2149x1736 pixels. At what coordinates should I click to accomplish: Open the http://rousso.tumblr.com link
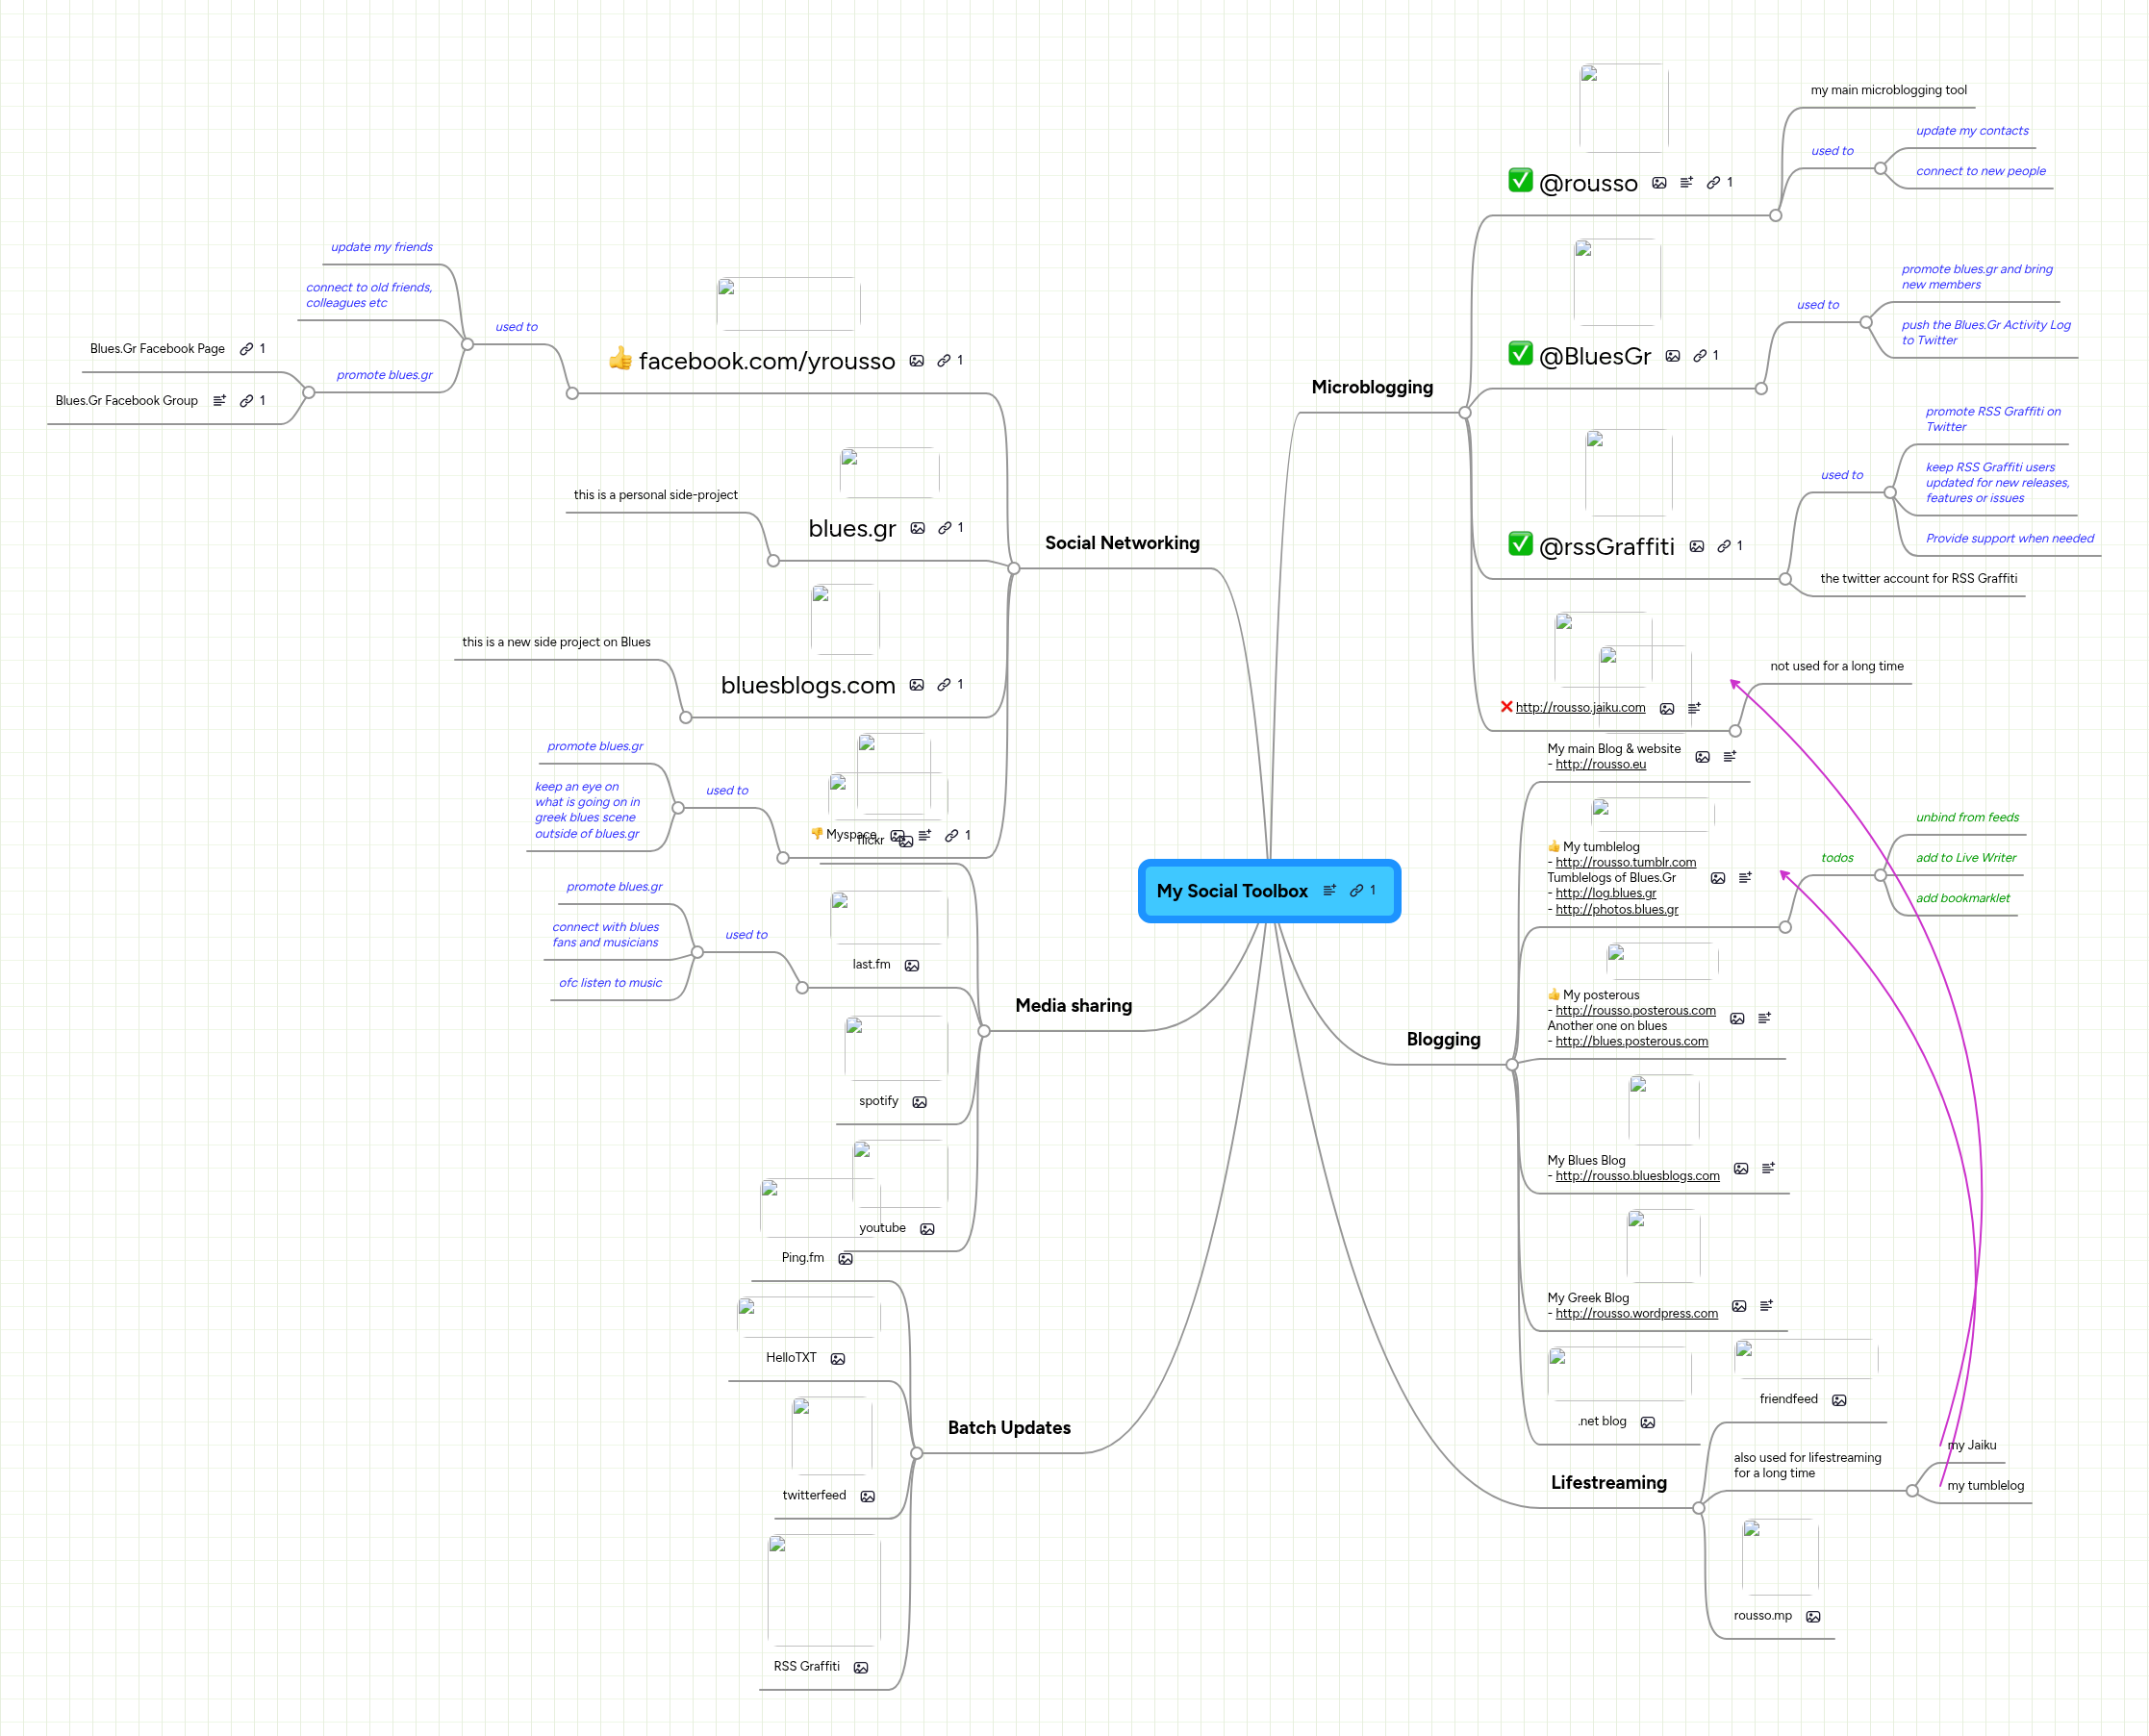point(1625,862)
